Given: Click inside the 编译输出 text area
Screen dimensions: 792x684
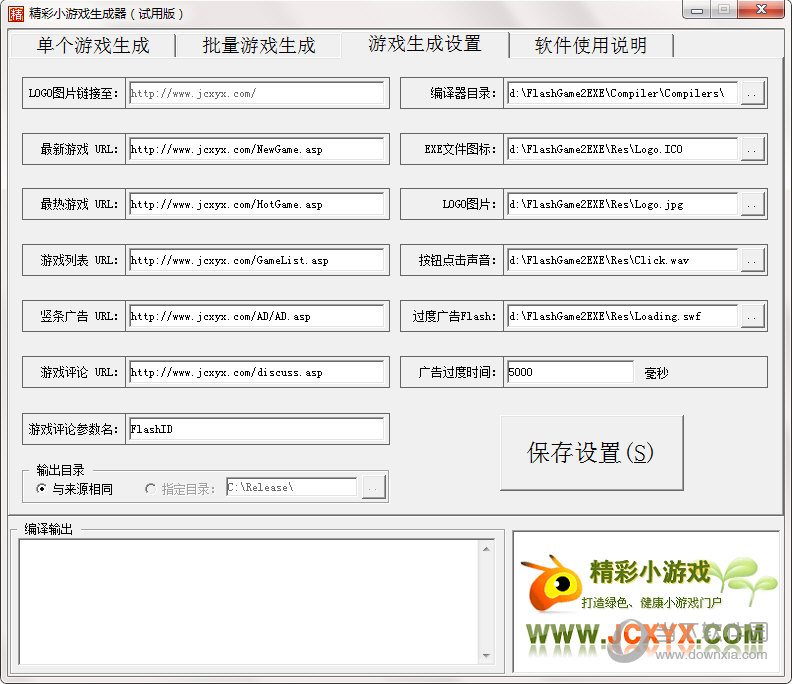Looking at the screenshot, I should pos(250,600).
